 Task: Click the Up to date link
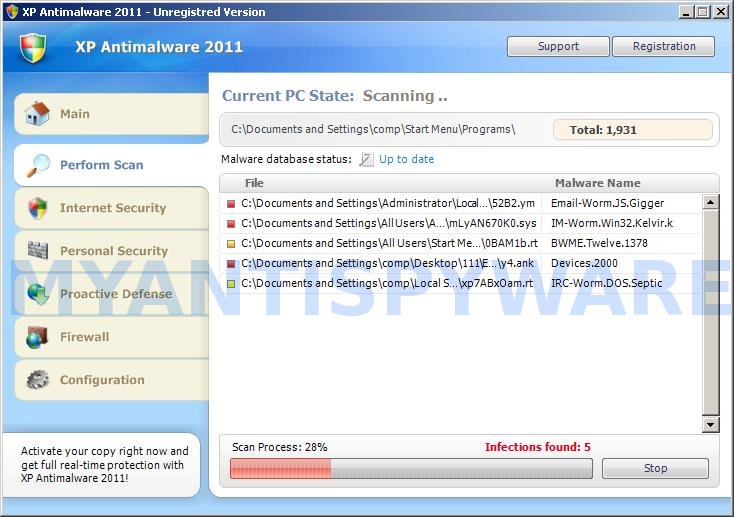[x=406, y=159]
